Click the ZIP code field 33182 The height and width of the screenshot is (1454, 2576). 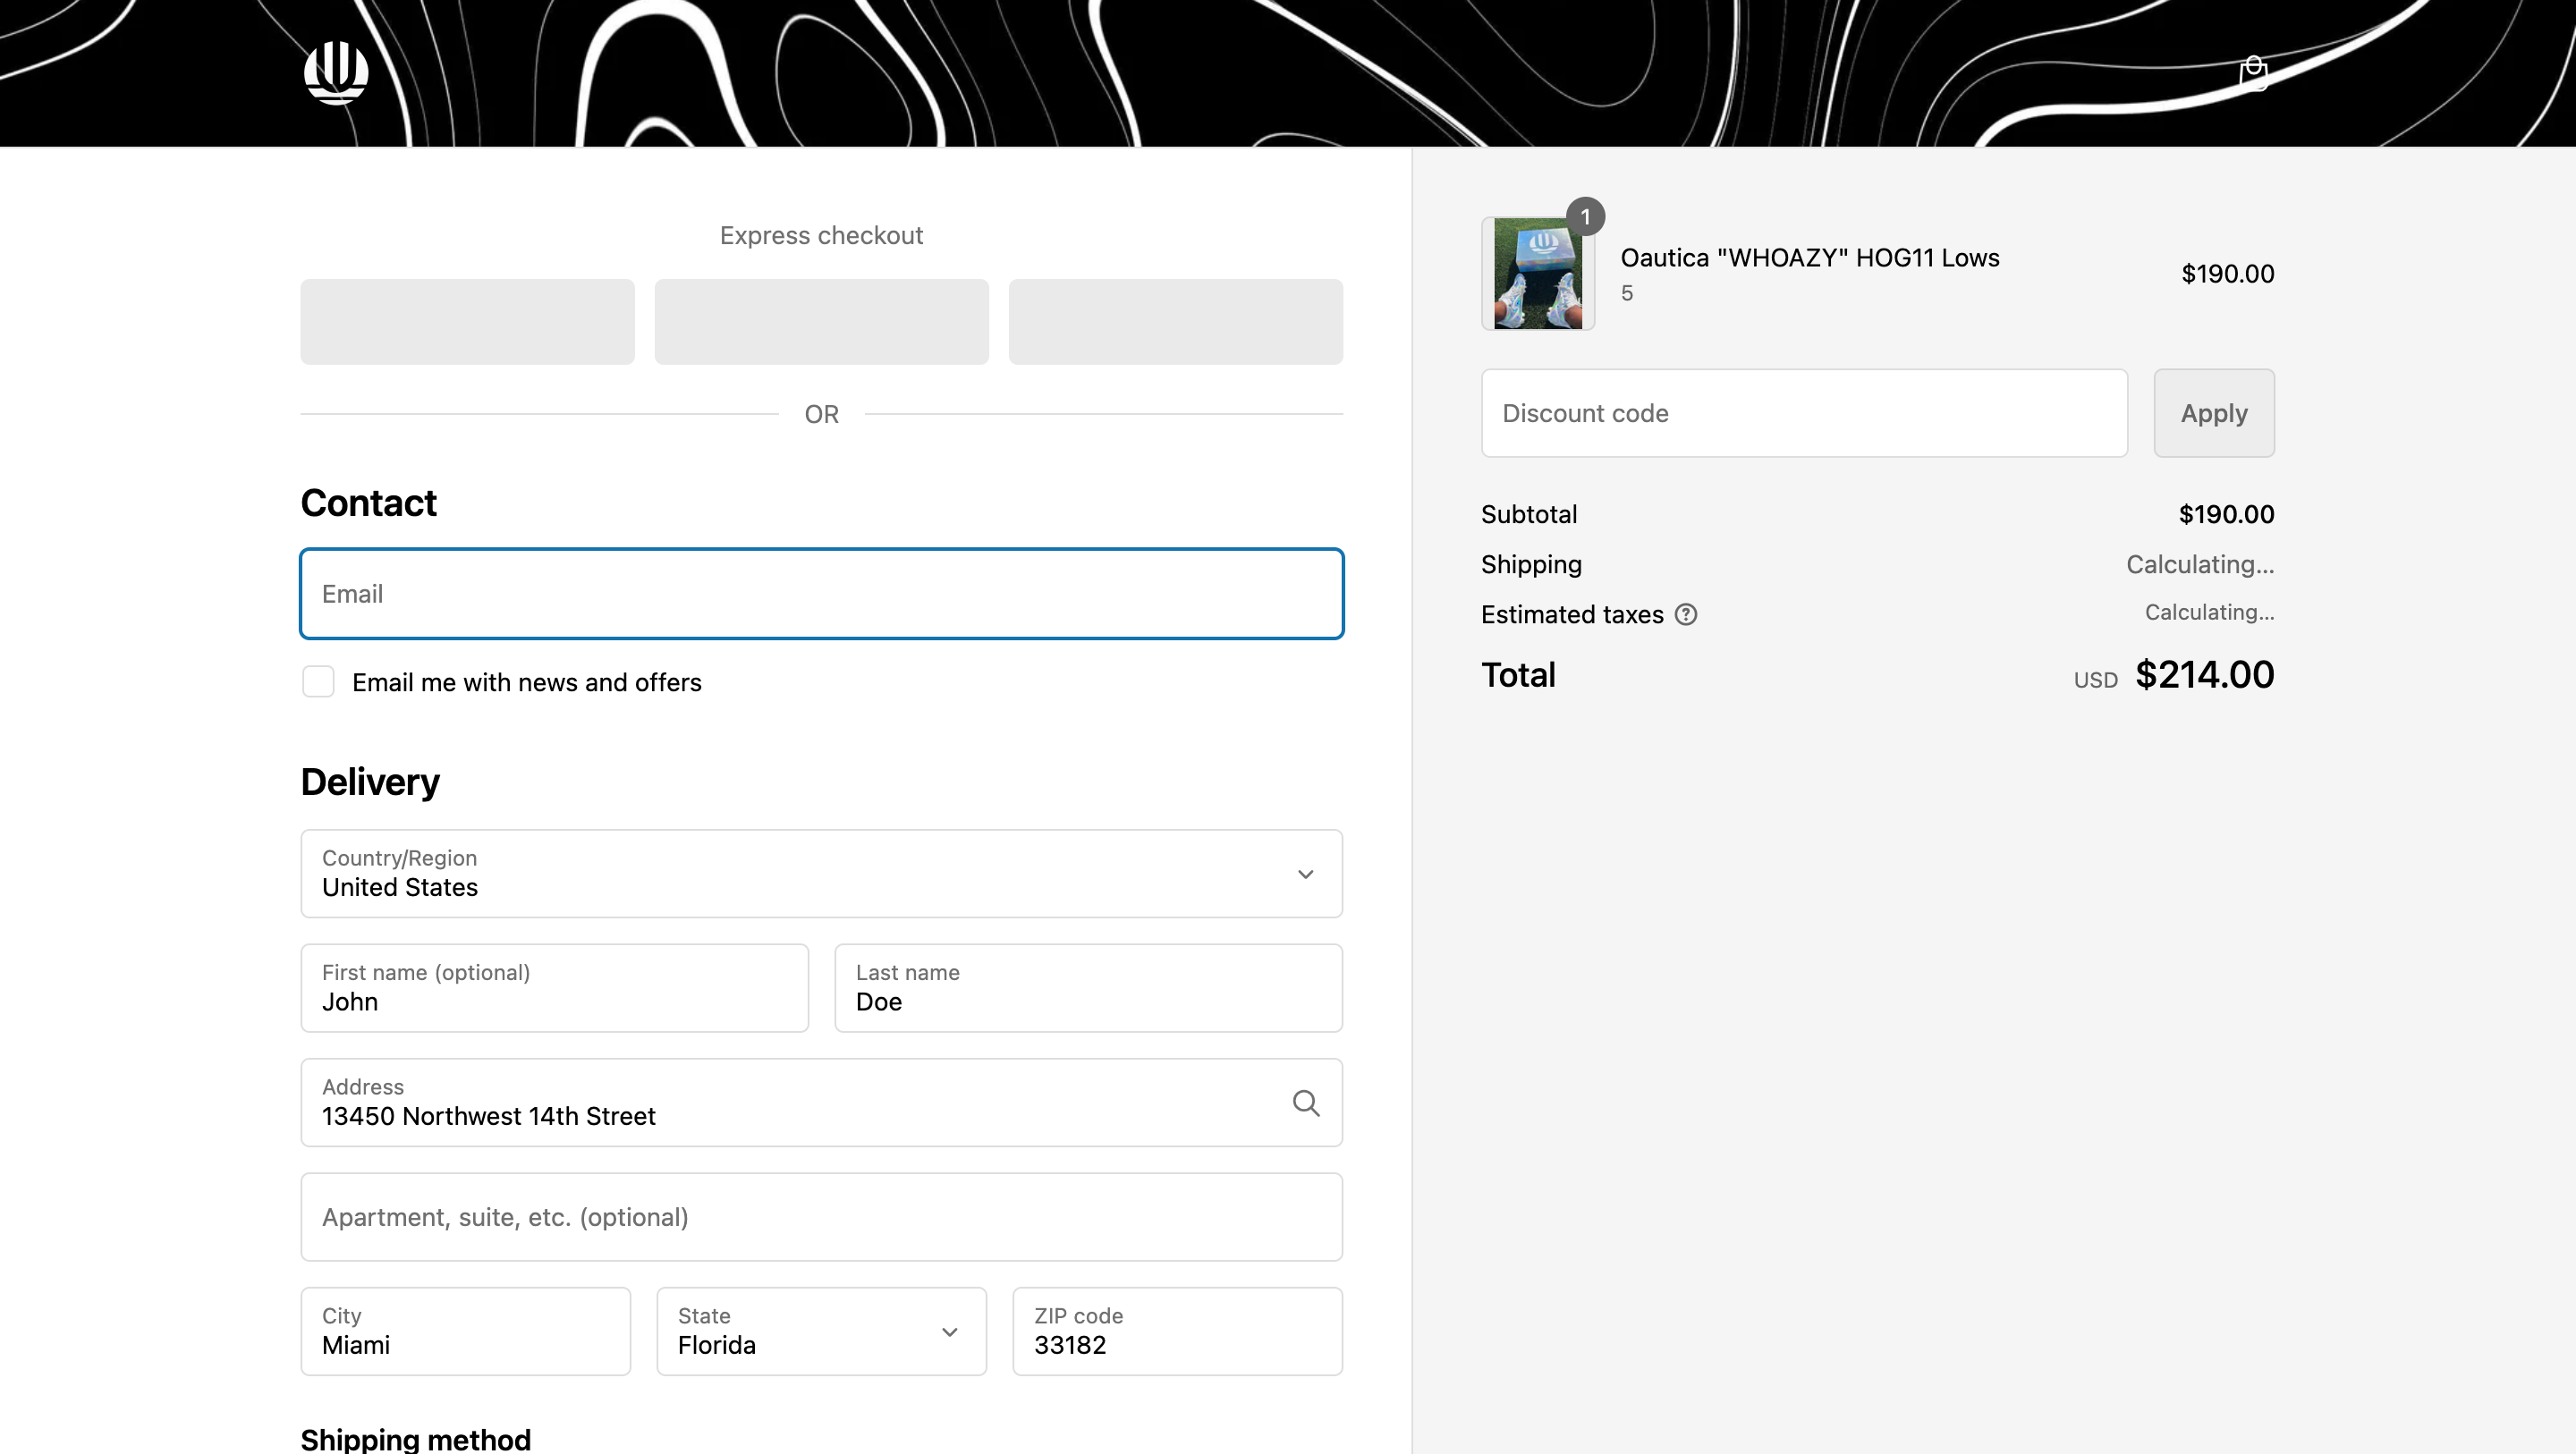click(1177, 1331)
